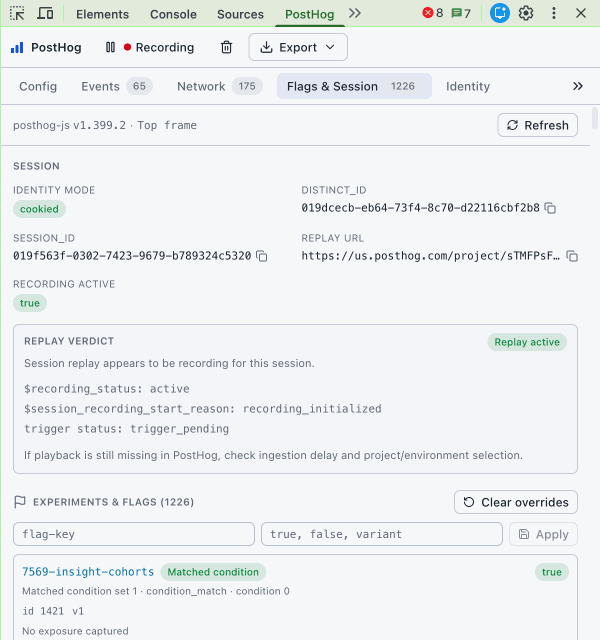Copy the distinct_id value
The height and width of the screenshot is (640, 600).
tap(550, 208)
